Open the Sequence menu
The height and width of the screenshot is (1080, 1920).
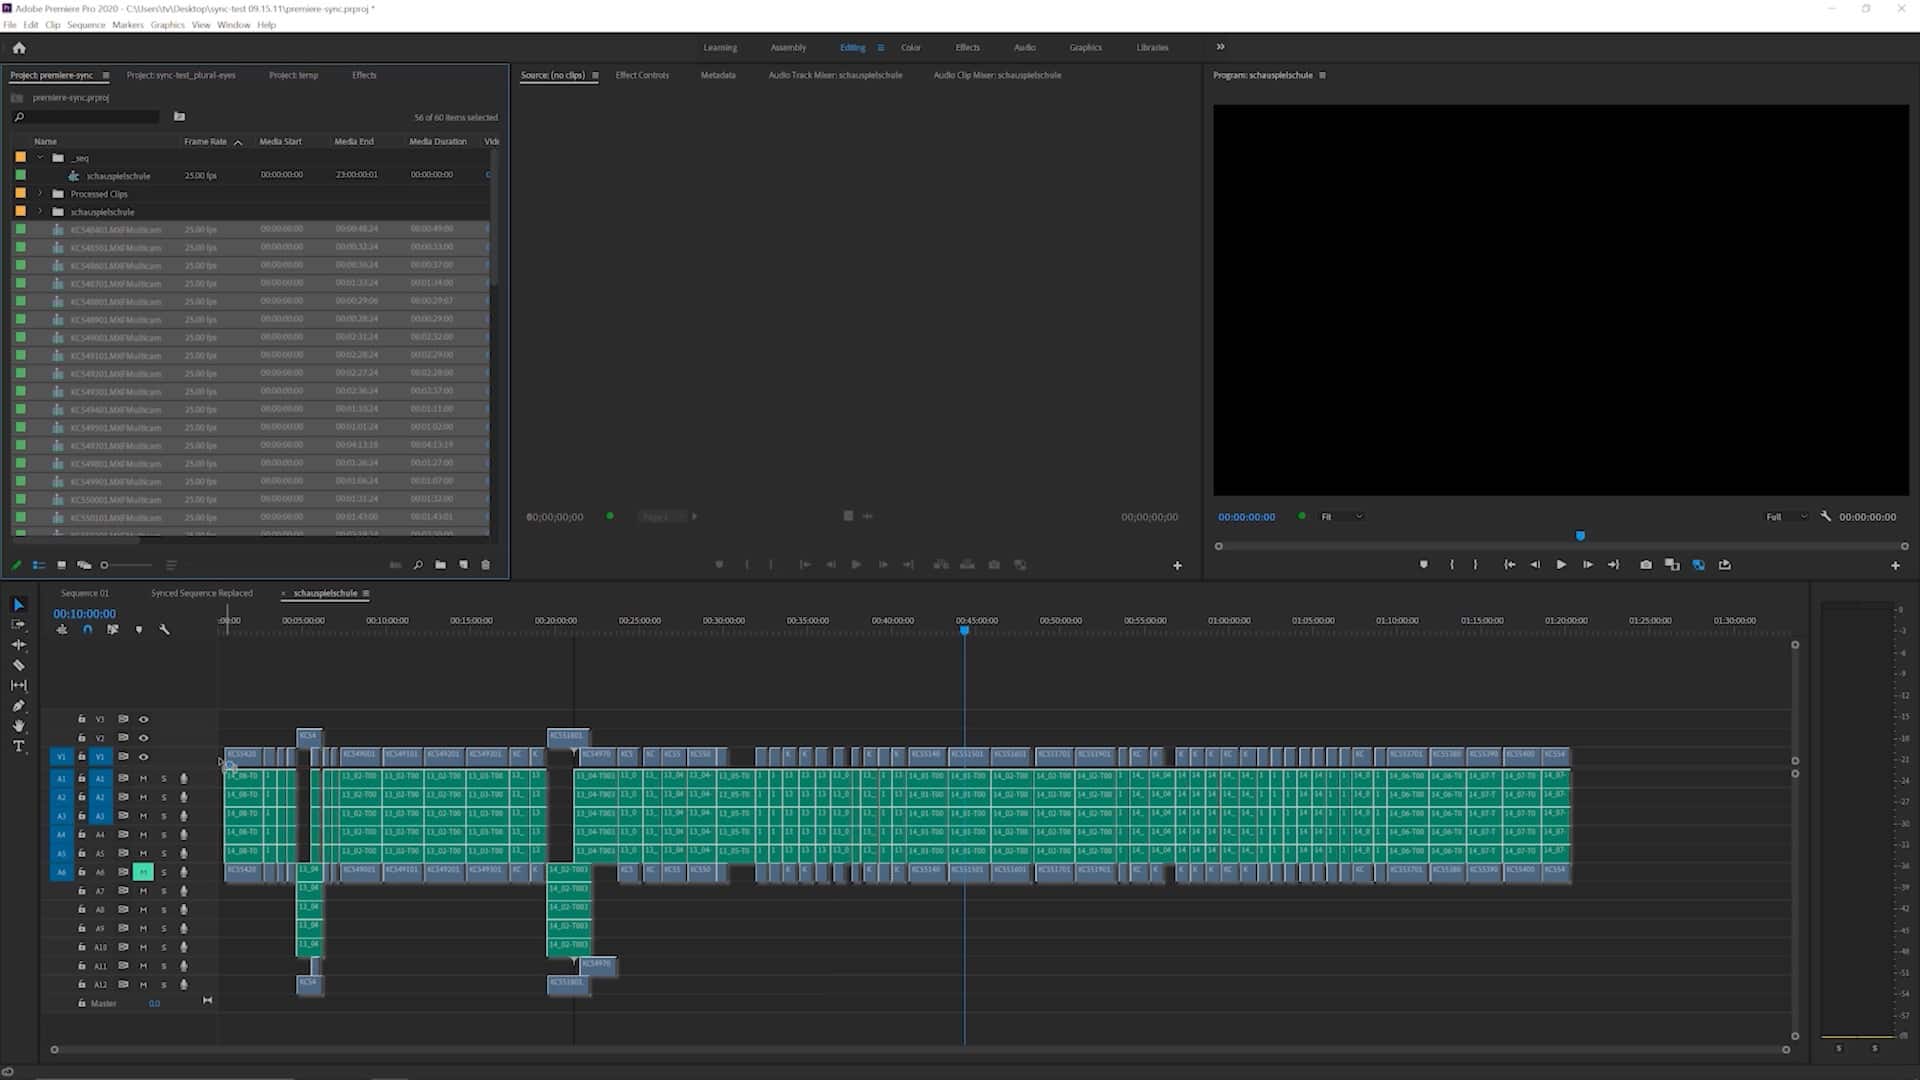pyautogui.click(x=86, y=25)
